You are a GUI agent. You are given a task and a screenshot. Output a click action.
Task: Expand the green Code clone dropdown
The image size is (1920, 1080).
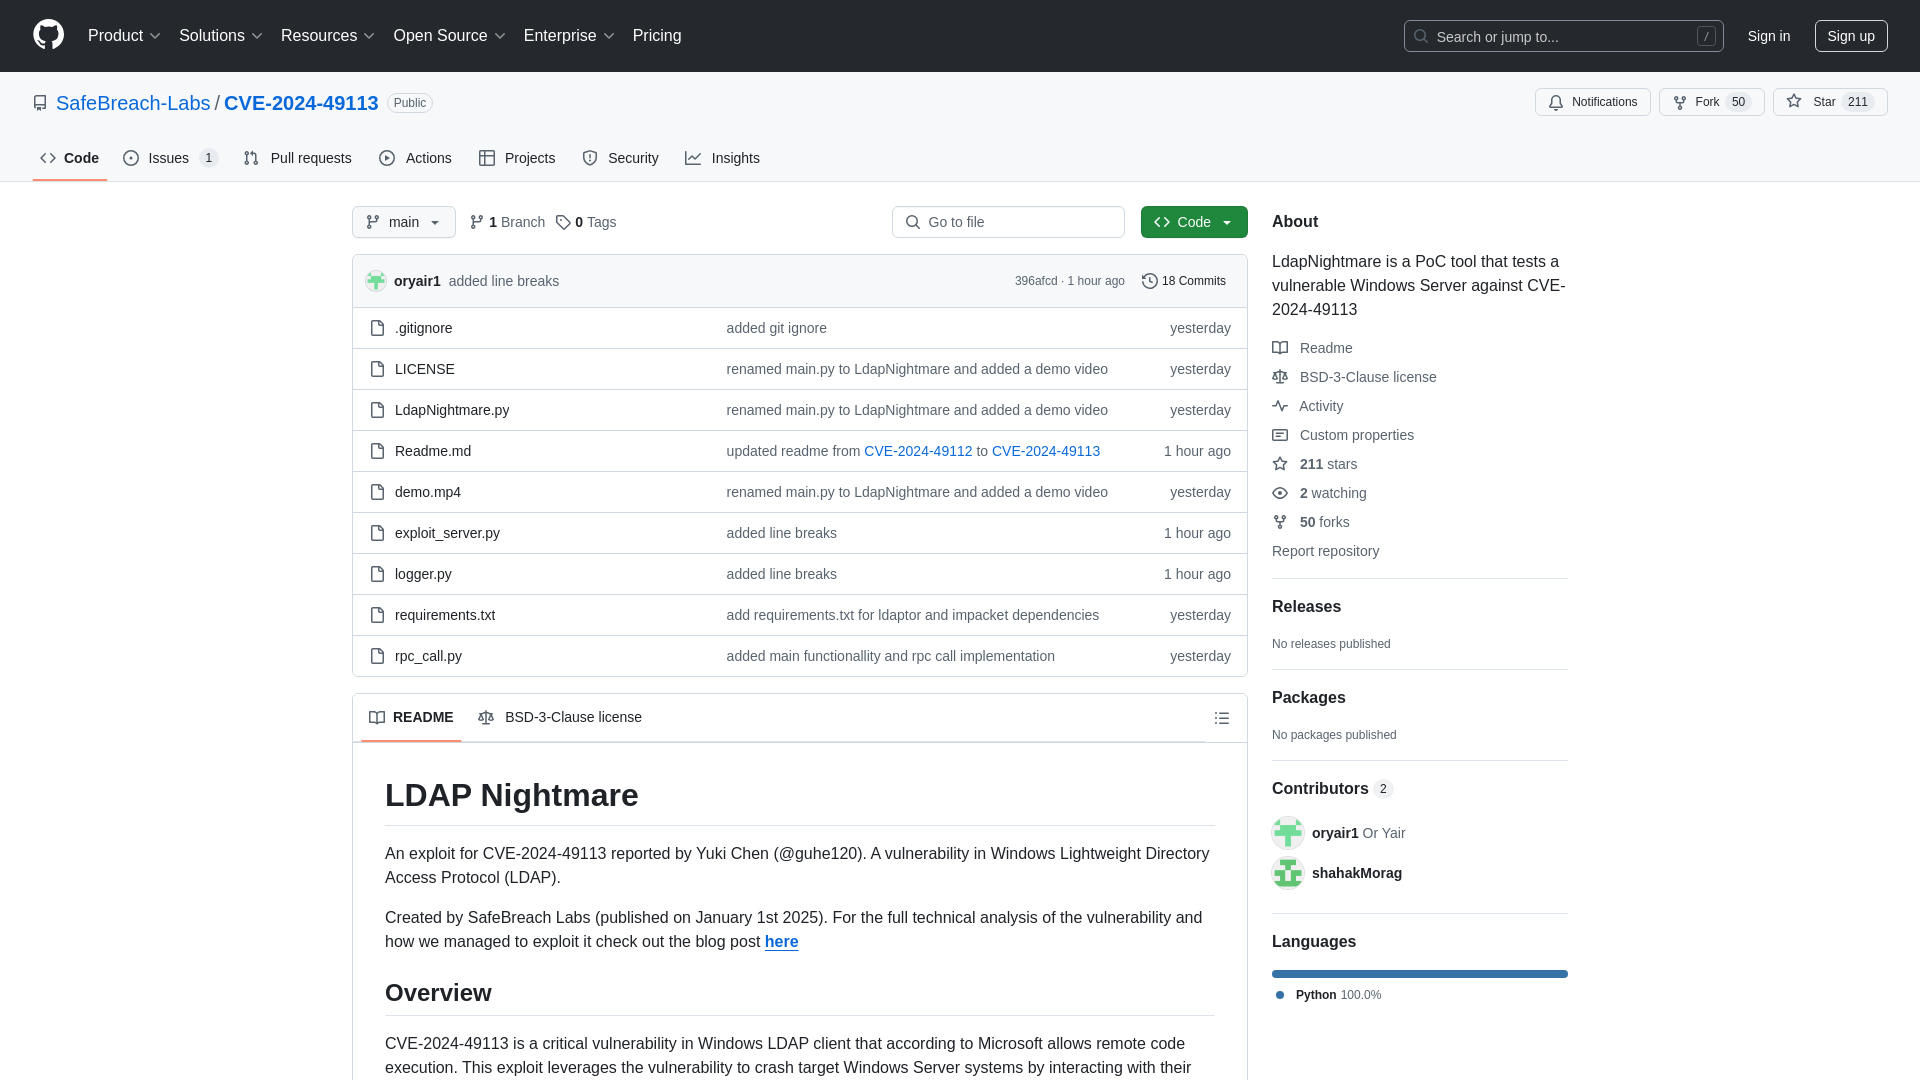(1194, 222)
